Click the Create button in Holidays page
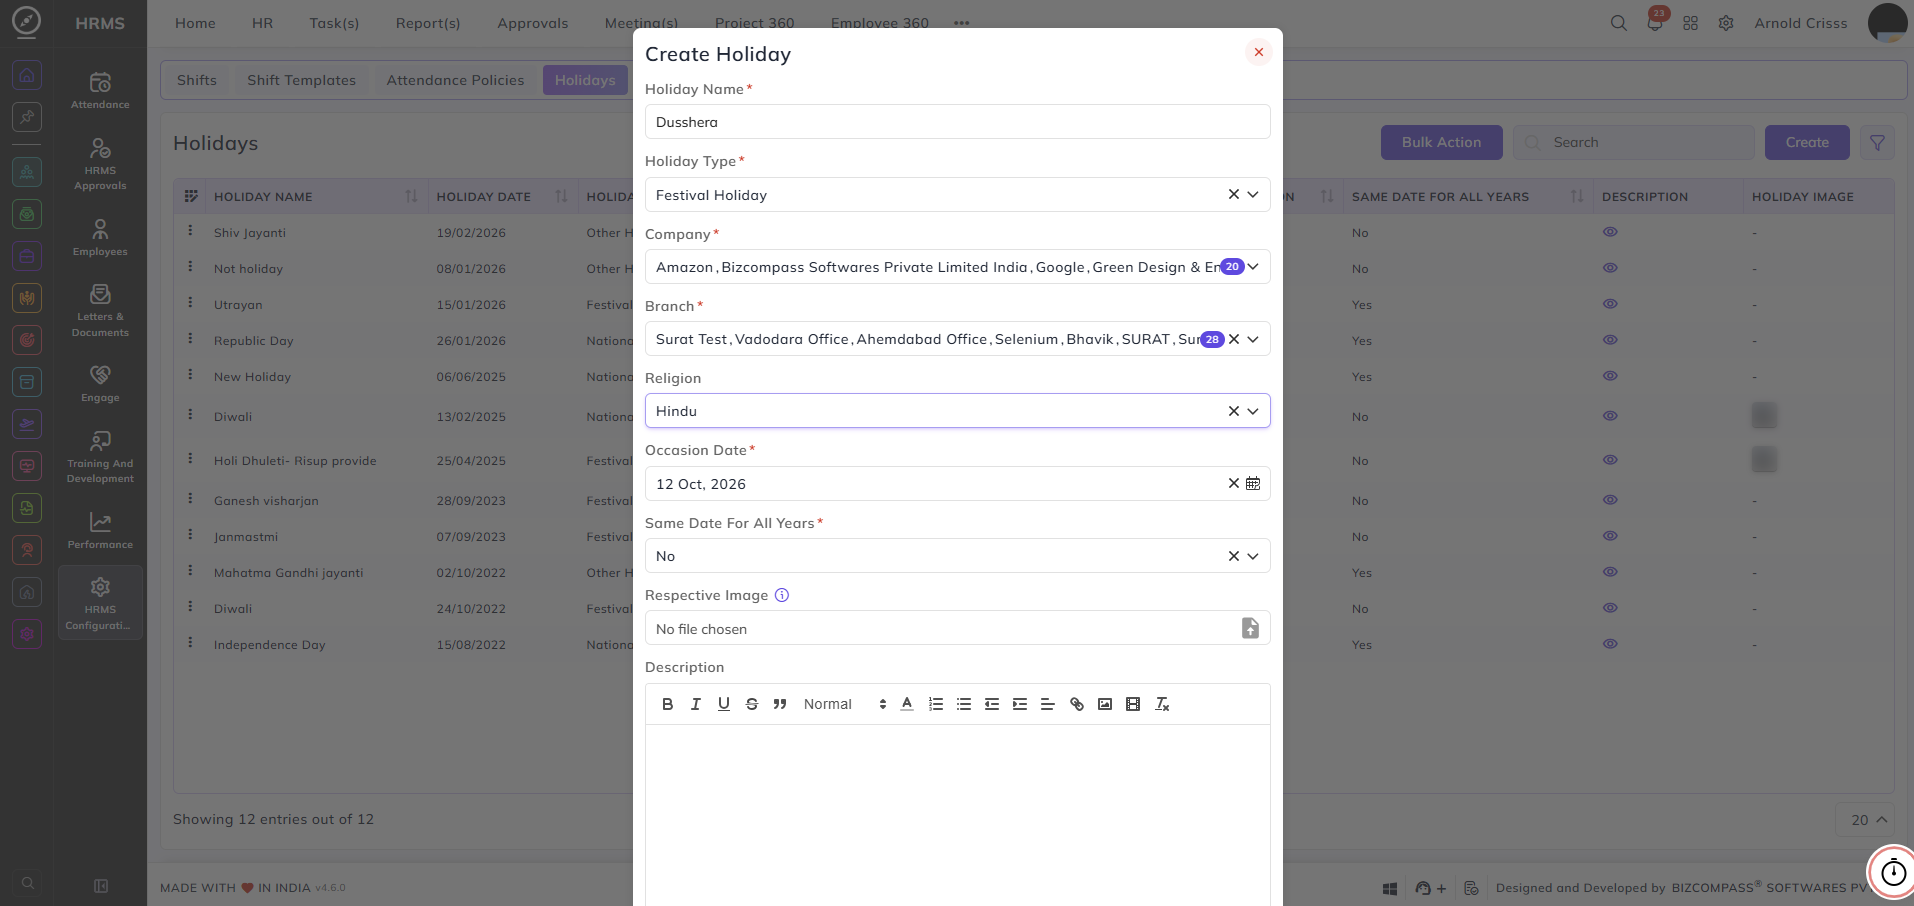1914x906 pixels. tap(1807, 142)
